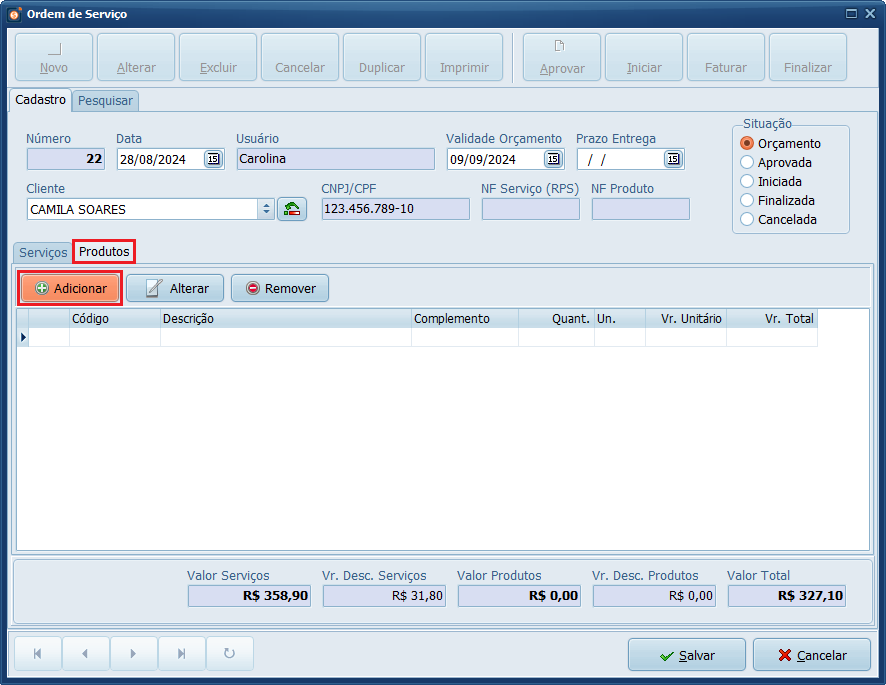
Task: Click the Remover button
Action: coord(280,288)
